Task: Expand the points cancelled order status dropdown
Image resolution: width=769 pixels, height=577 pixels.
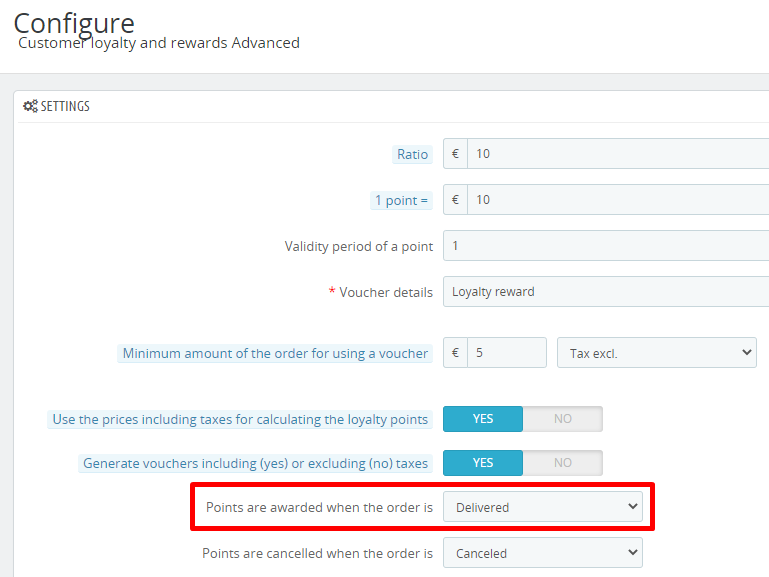Action: click(x=542, y=553)
